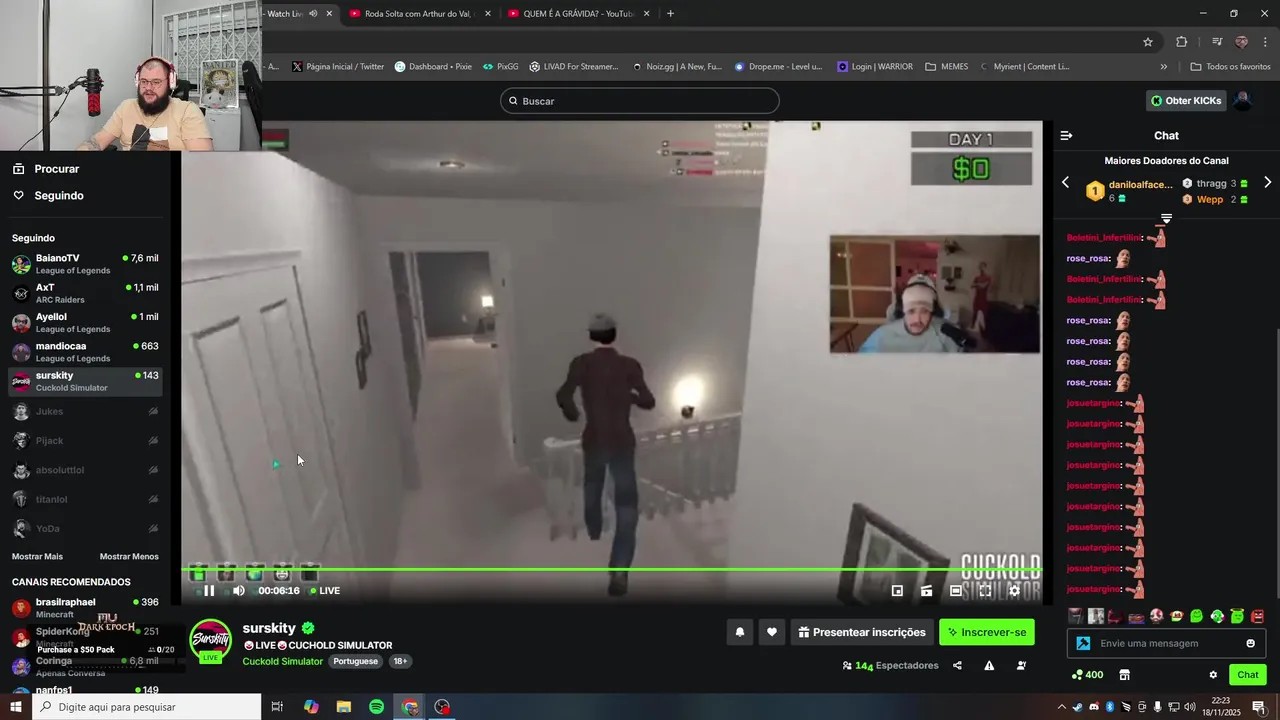Open mini-player mode icon
The image size is (1280, 720).
tap(897, 591)
